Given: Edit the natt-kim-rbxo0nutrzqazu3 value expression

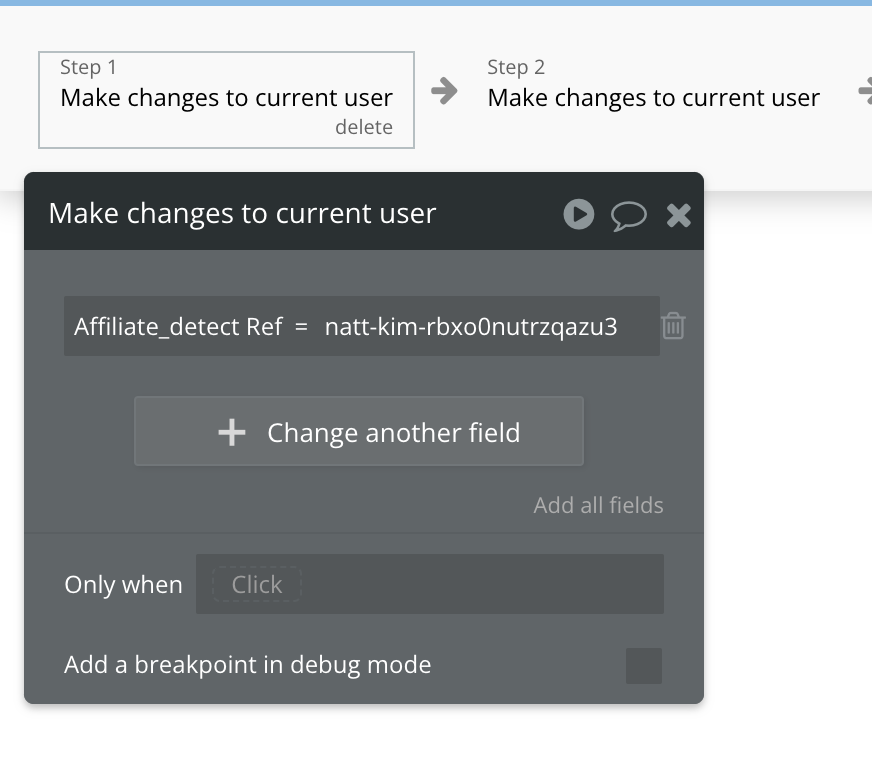Looking at the screenshot, I should point(471,326).
